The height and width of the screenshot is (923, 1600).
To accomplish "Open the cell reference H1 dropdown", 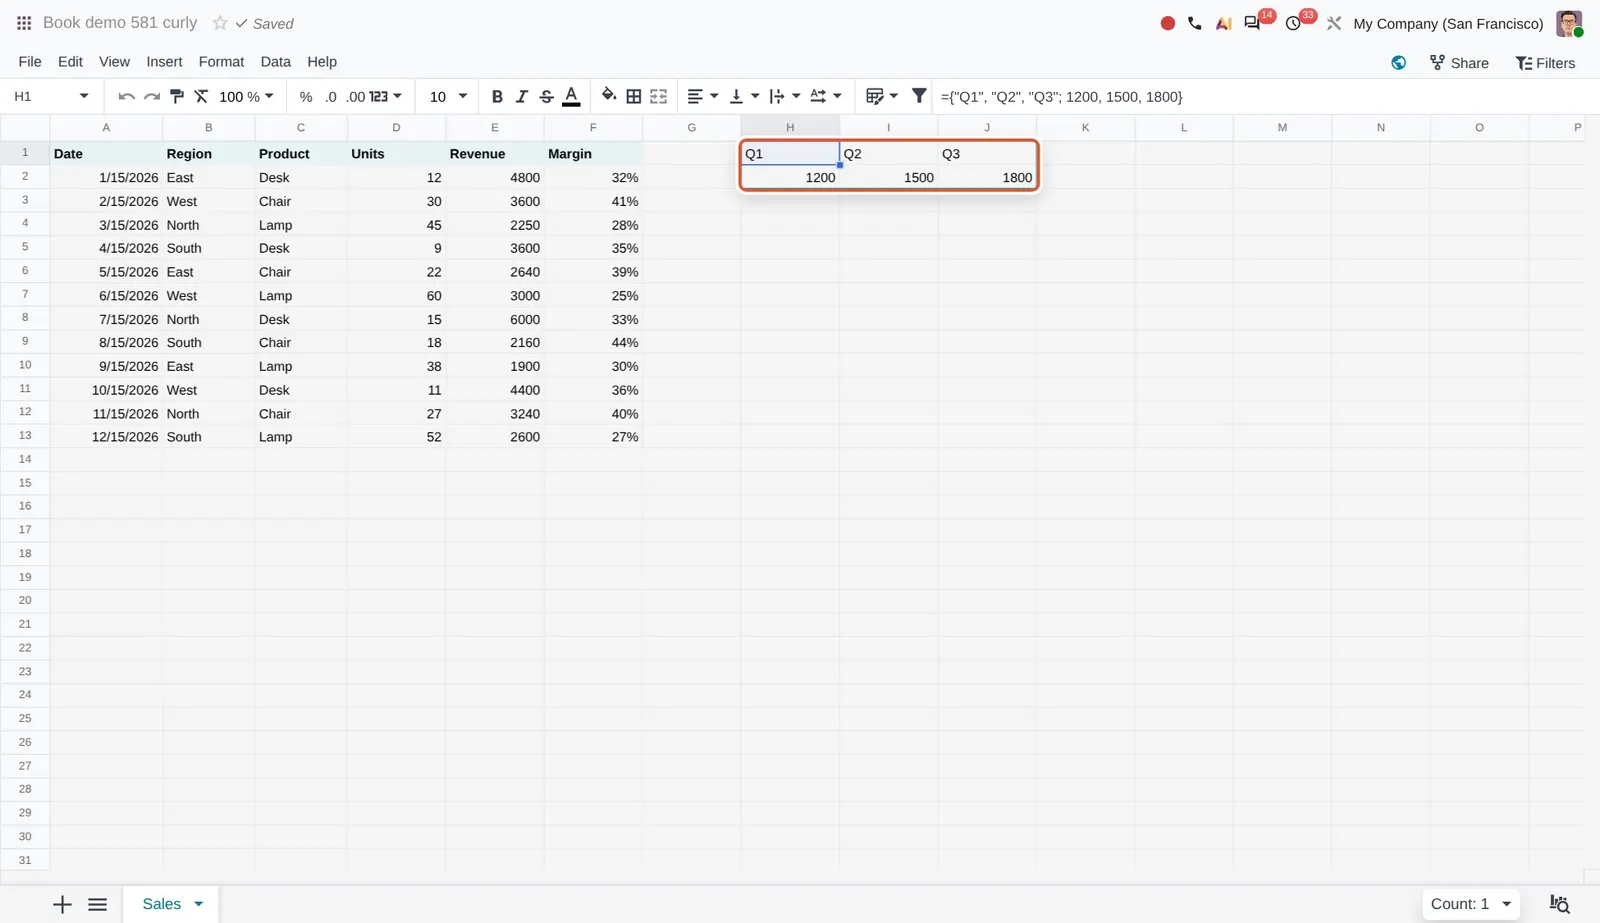I will tap(84, 96).
